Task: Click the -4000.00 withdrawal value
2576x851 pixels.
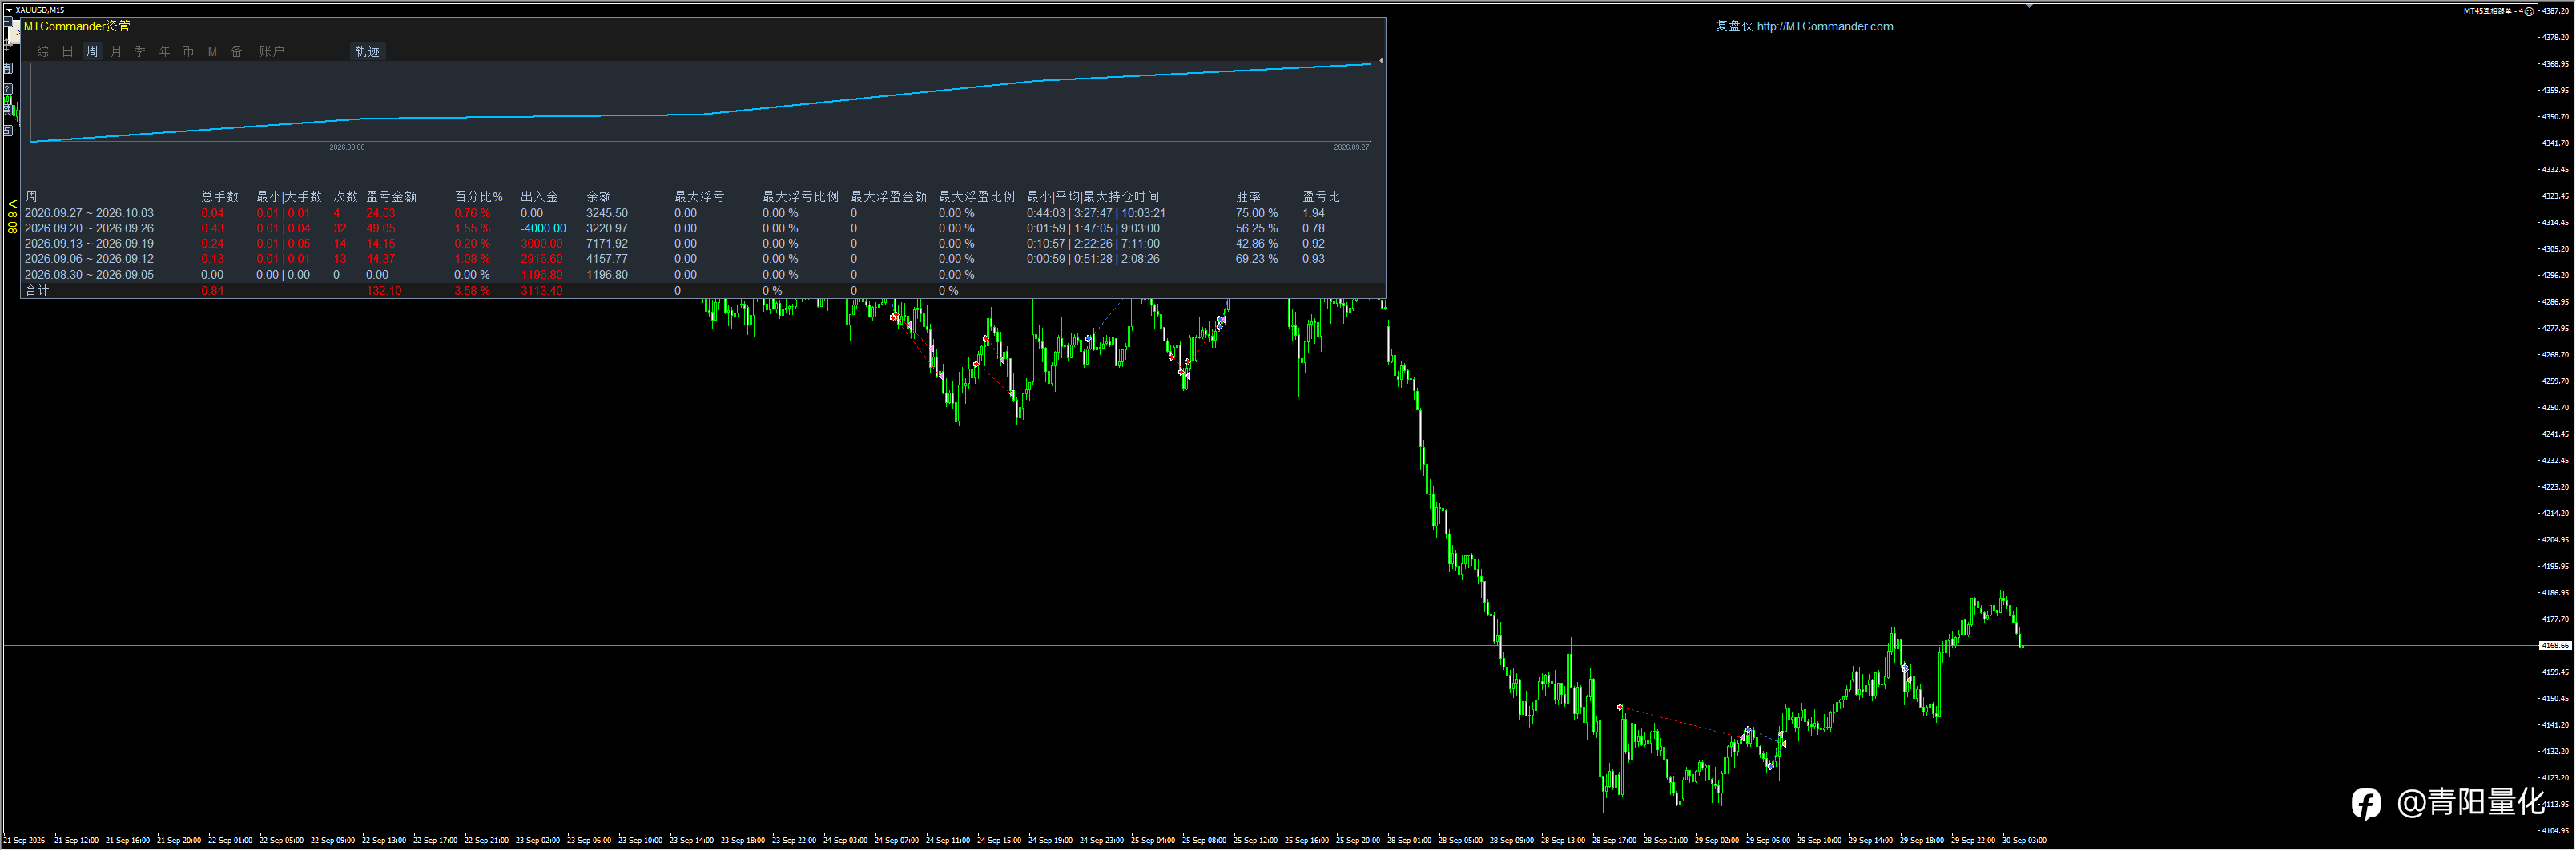Action: 543,229
